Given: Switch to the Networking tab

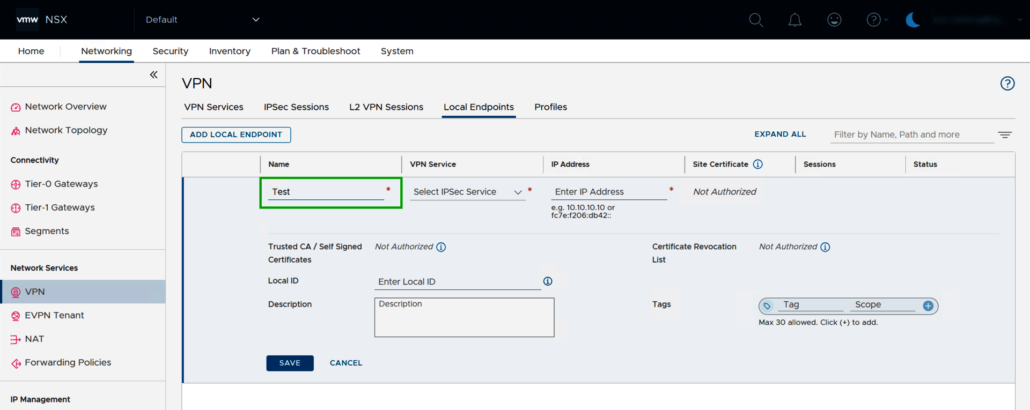Looking at the screenshot, I should click(x=106, y=51).
